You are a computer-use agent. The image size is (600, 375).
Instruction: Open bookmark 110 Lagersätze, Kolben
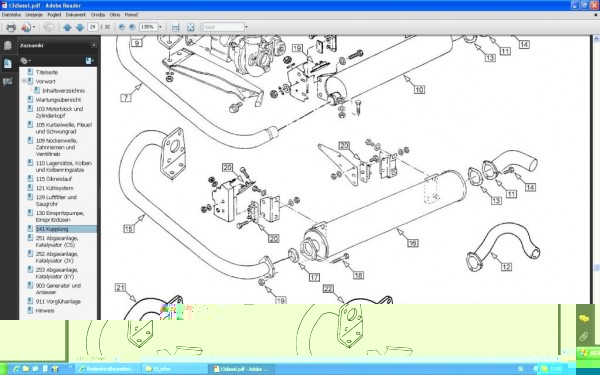[x=64, y=166]
